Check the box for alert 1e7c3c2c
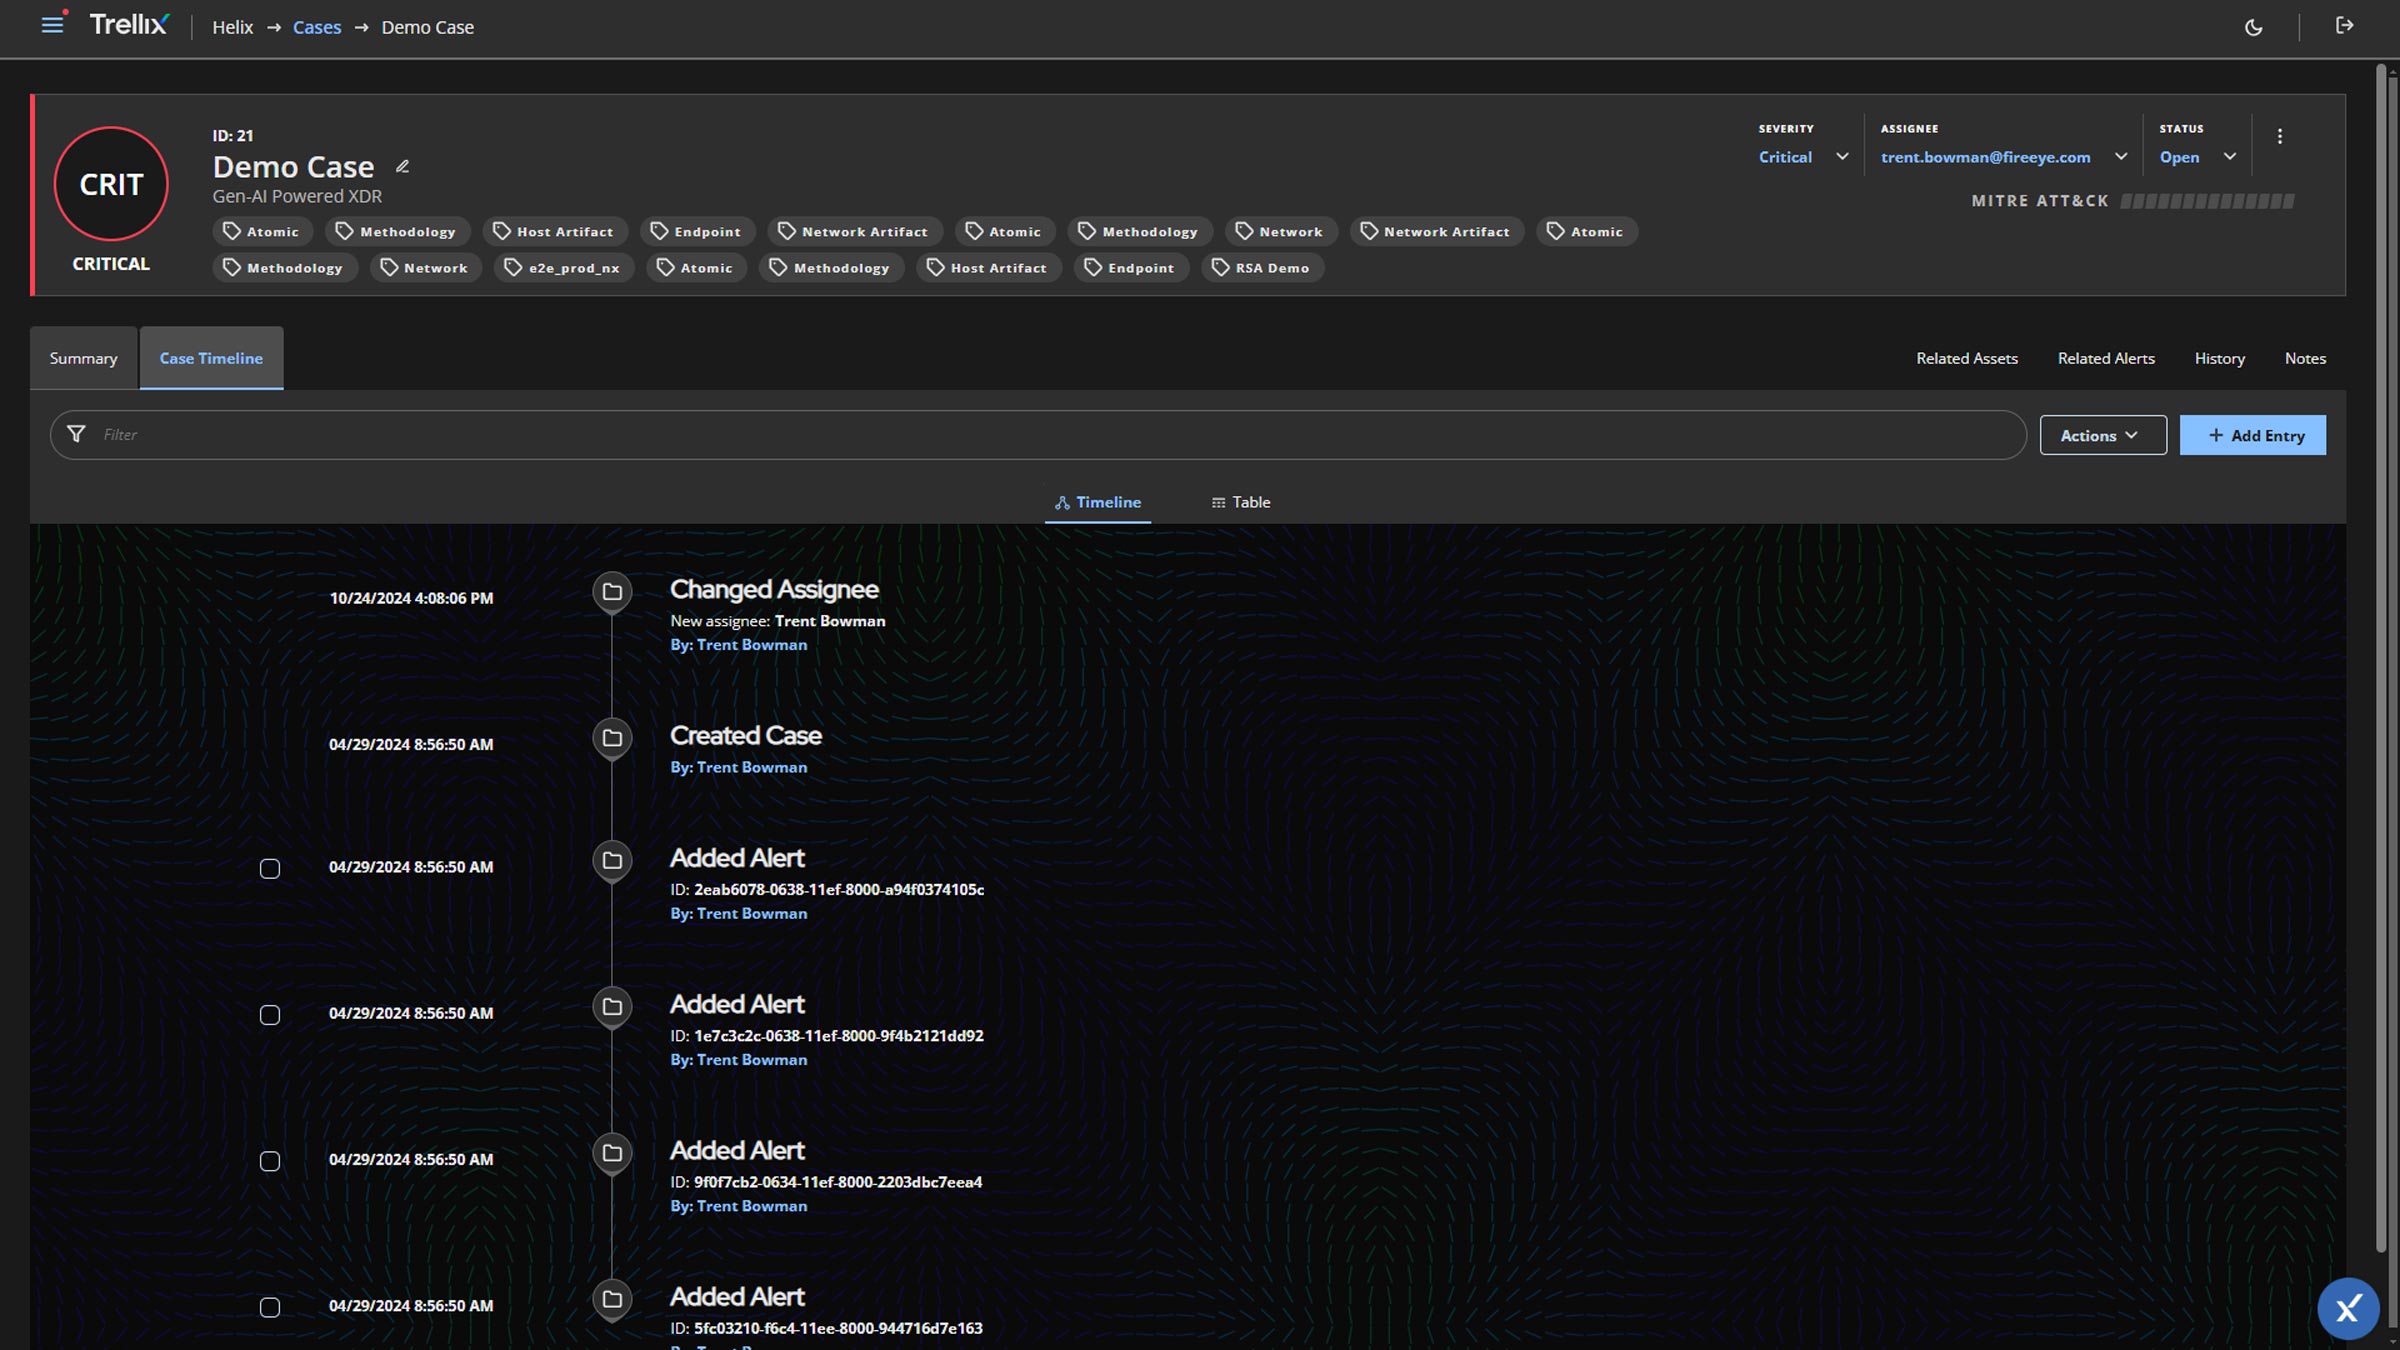The image size is (2400, 1350). coord(270,1015)
